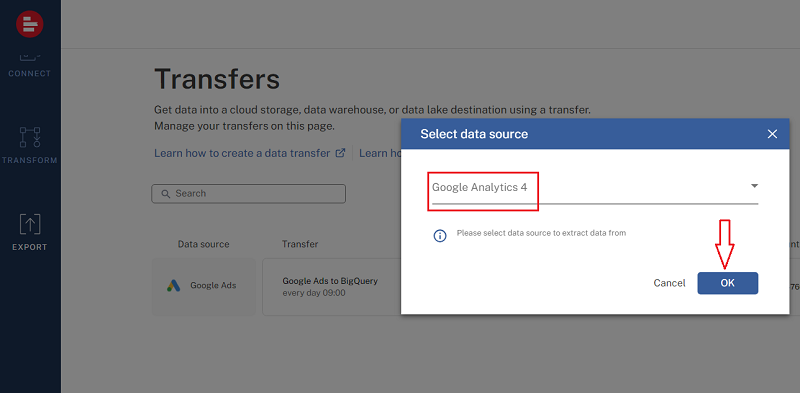The image size is (800, 393).
Task: Click the info icon beside the hint text
Action: [439, 235]
